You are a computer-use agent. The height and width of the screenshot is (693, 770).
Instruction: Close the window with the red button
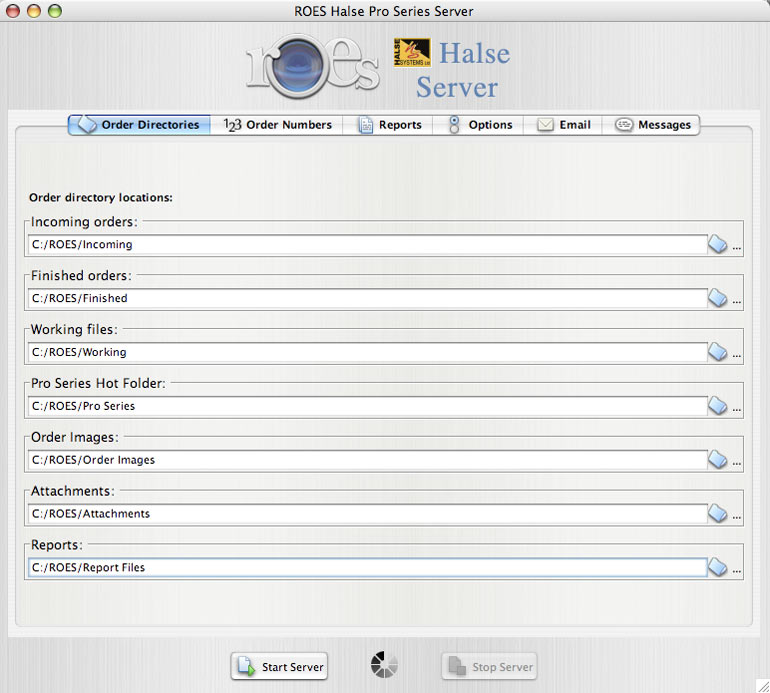(13, 11)
